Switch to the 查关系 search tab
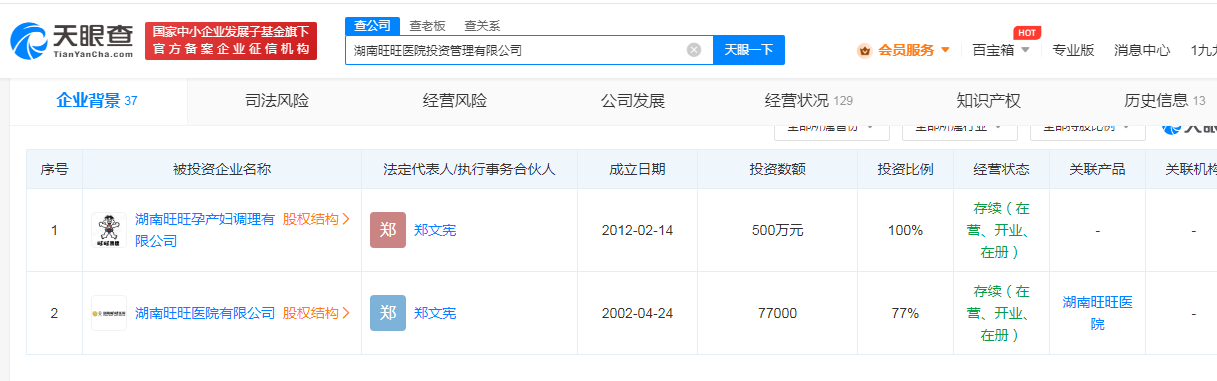 [x=482, y=25]
